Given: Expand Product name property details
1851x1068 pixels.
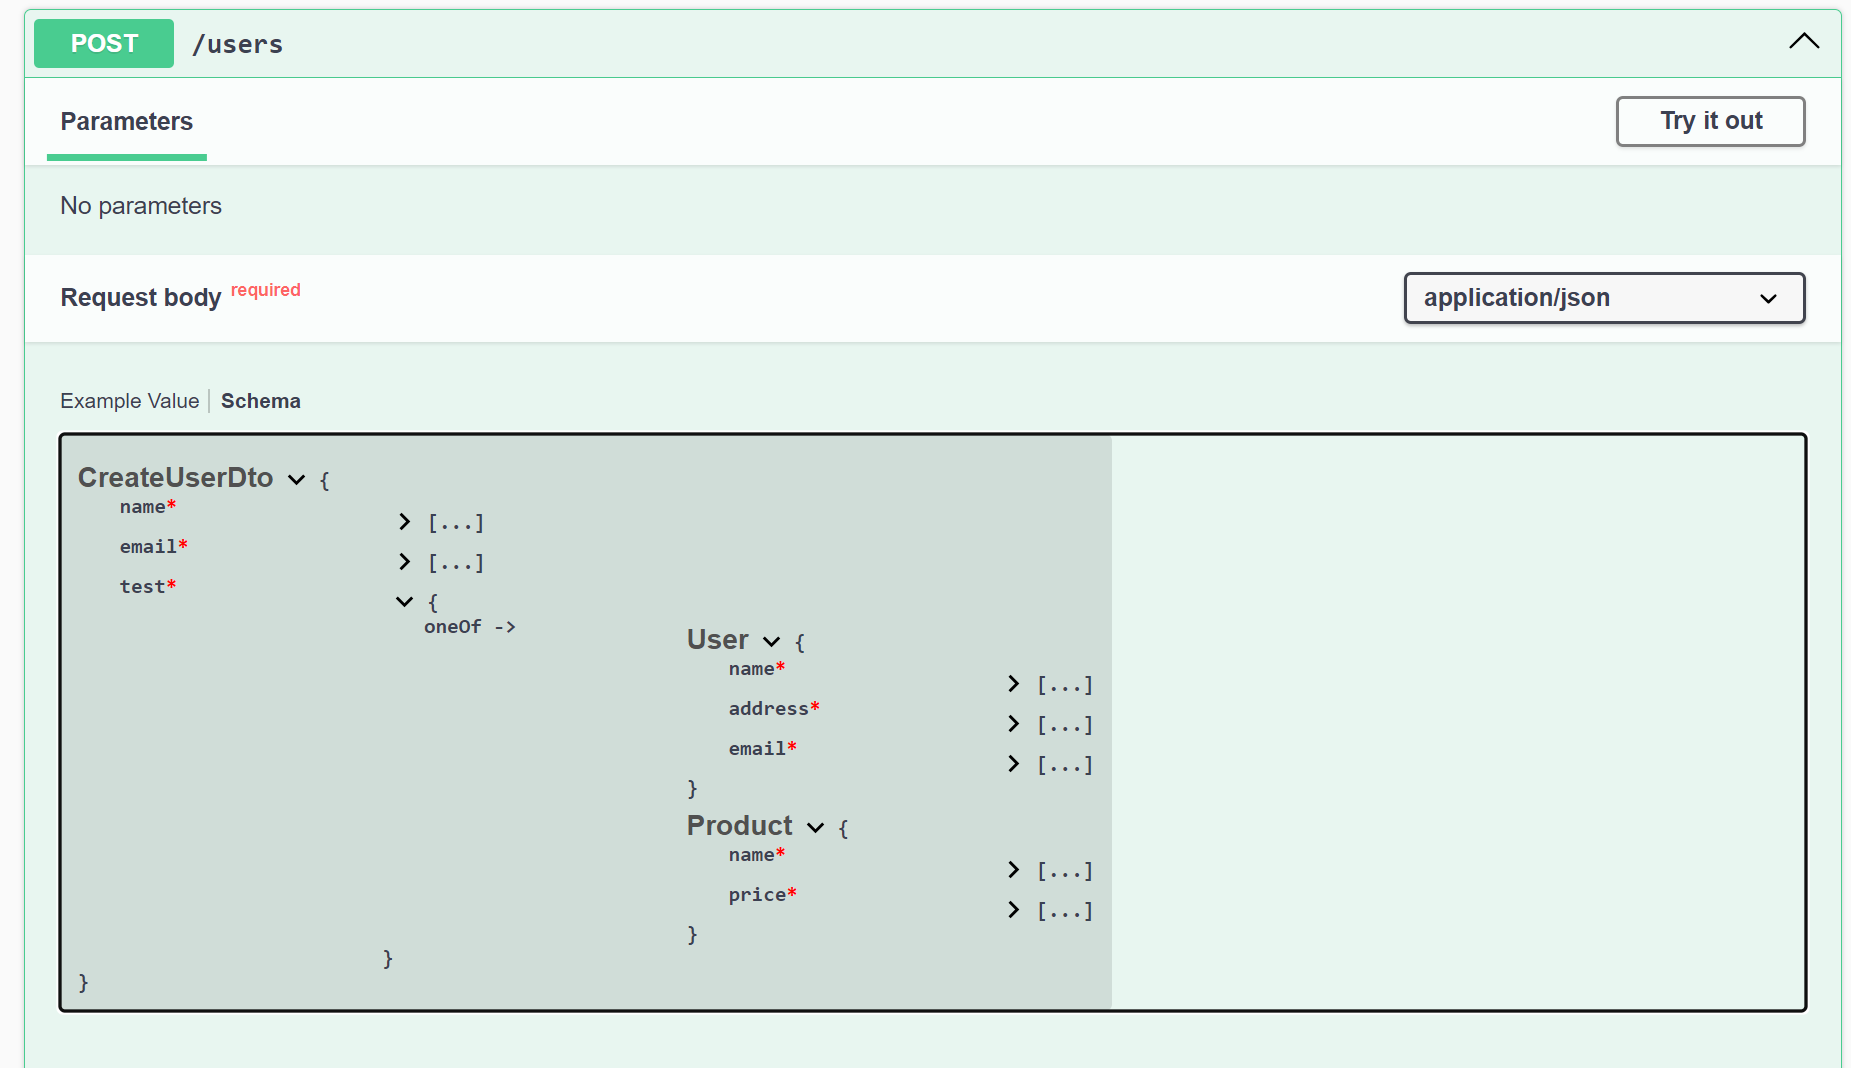Looking at the screenshot, I should pyautogui.click(x=1014, y=870).
